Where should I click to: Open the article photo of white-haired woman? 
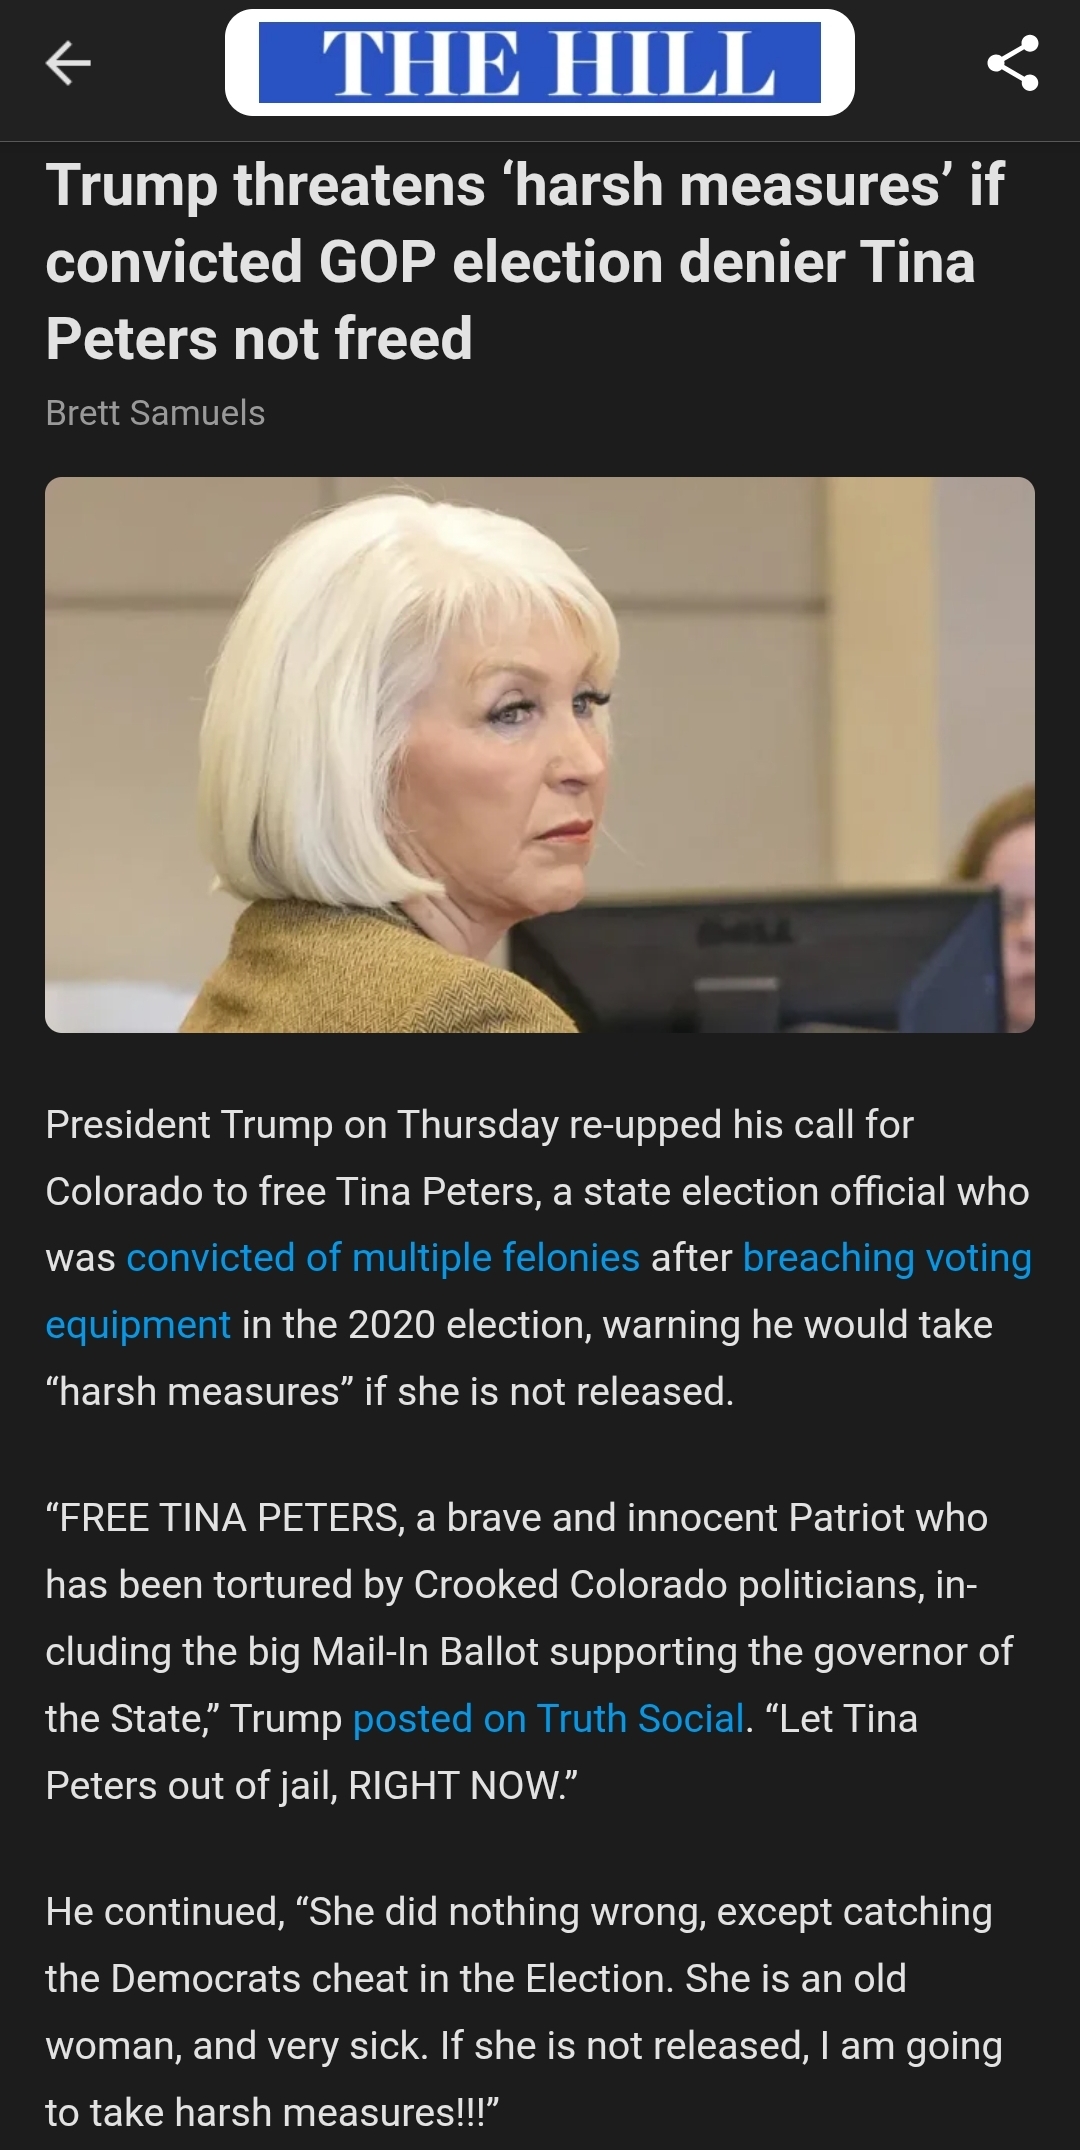coord(540,755)
